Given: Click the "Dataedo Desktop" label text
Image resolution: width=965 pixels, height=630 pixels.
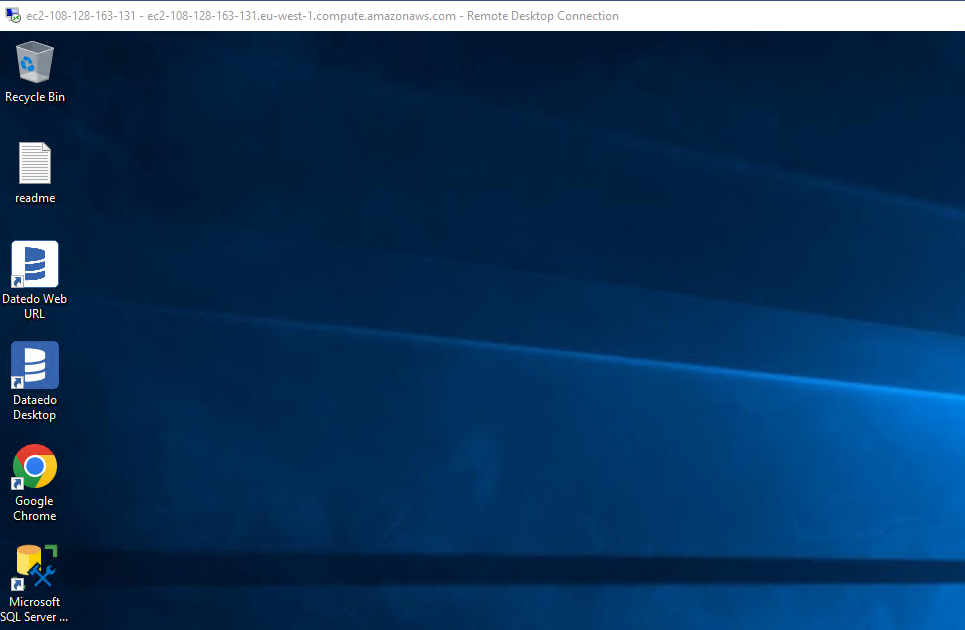Looking at the screenshot, I should 35,407.
